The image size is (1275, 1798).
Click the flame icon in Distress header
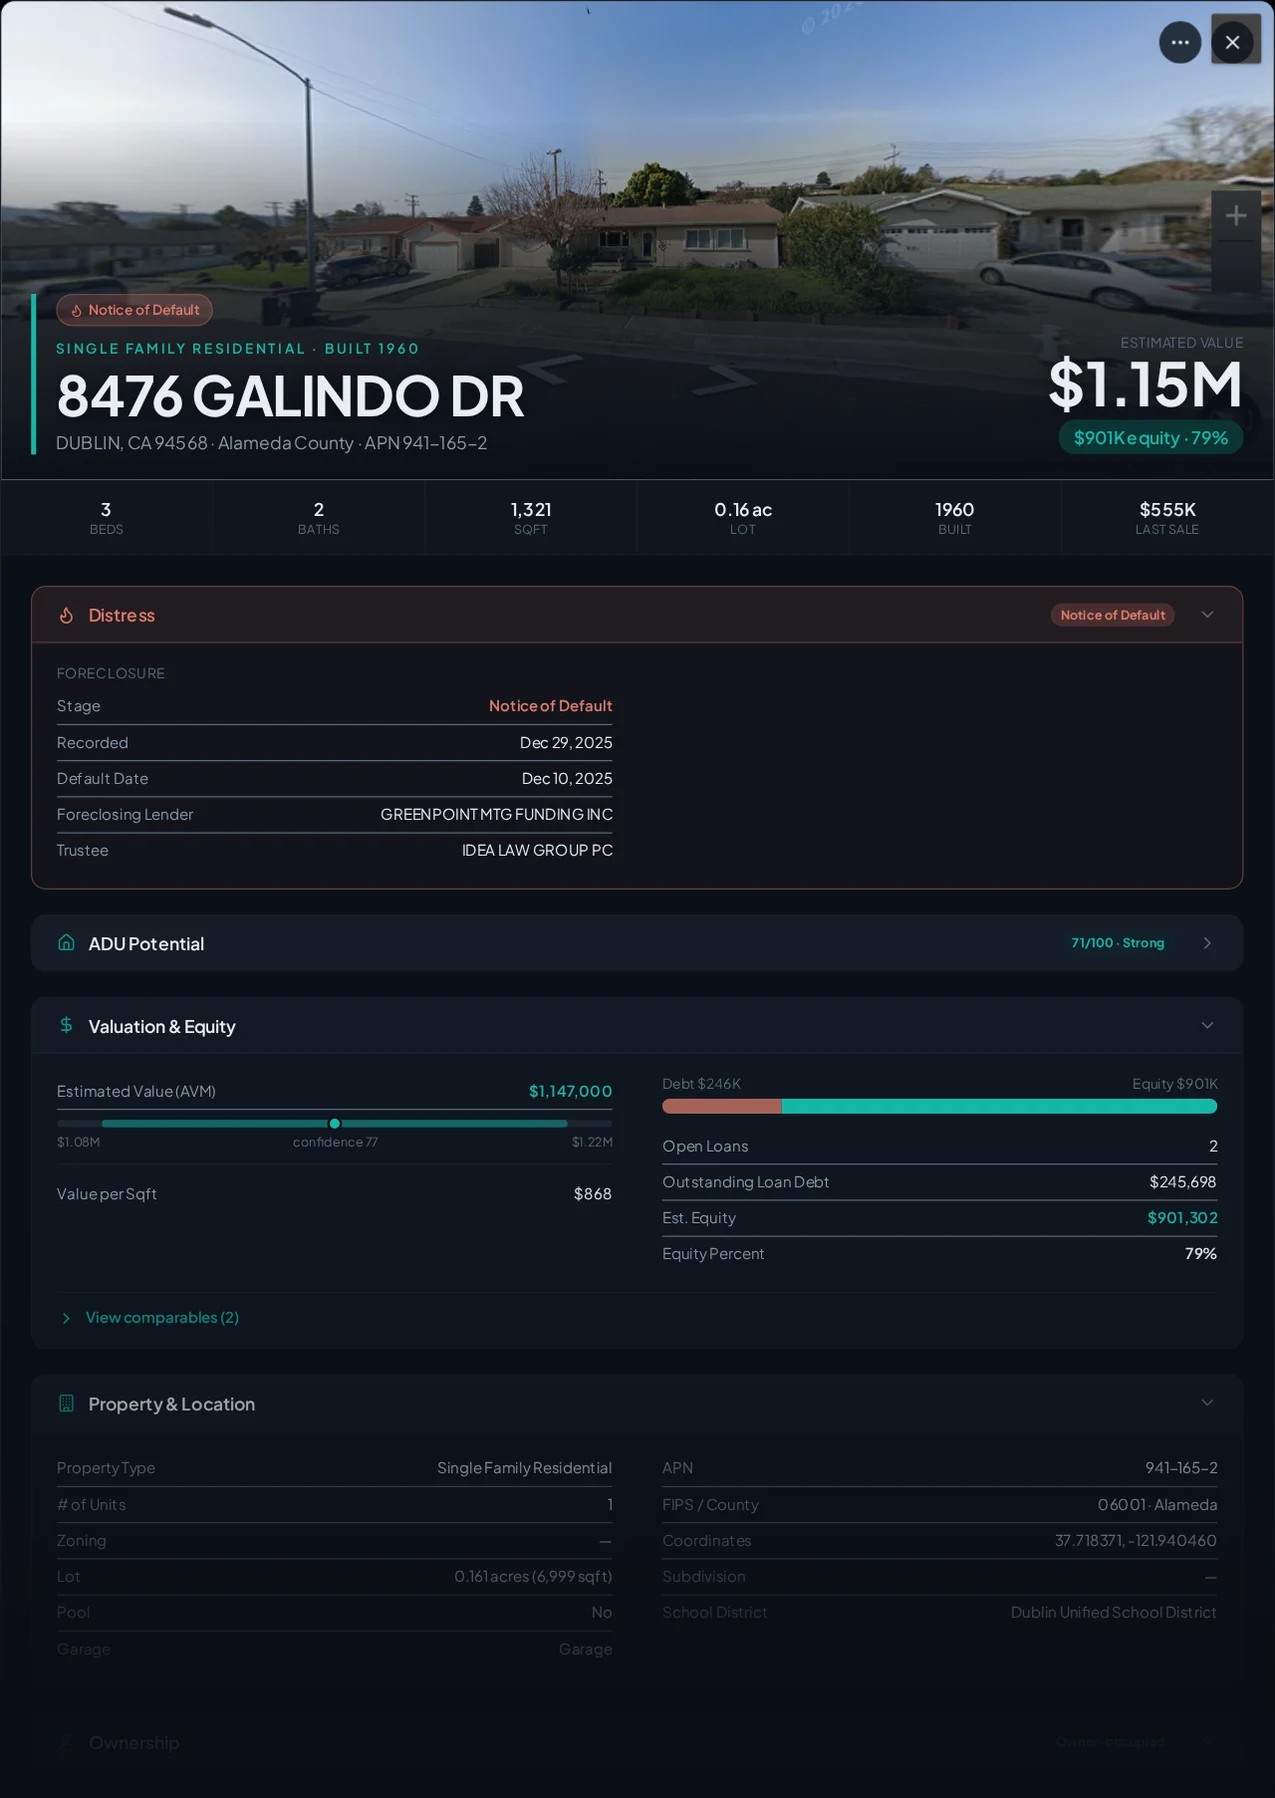[66, 615]
